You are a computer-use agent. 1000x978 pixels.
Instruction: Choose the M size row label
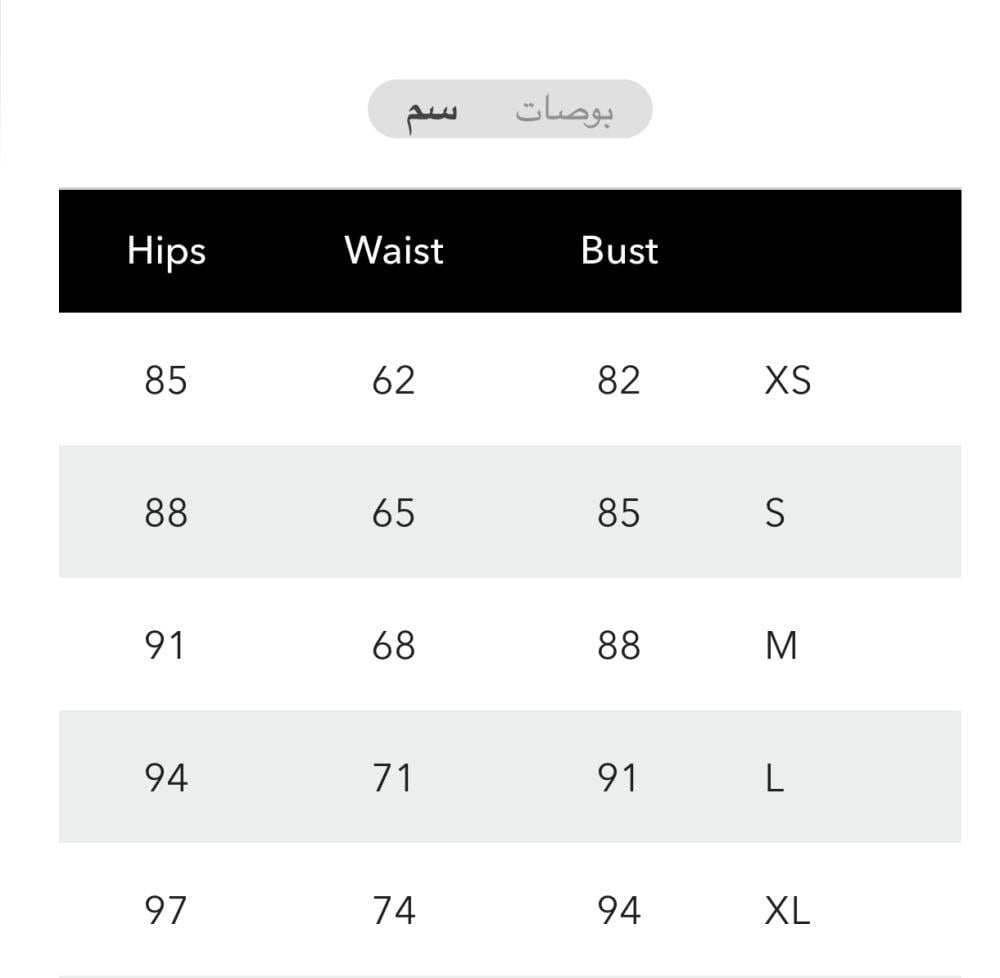[x=781, y=645]
